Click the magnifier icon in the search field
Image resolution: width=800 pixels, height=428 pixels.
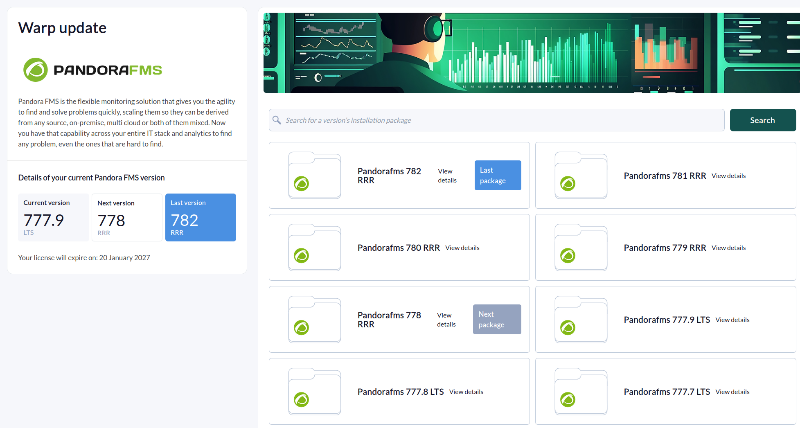pyautogui.click(x=277, y=120)
